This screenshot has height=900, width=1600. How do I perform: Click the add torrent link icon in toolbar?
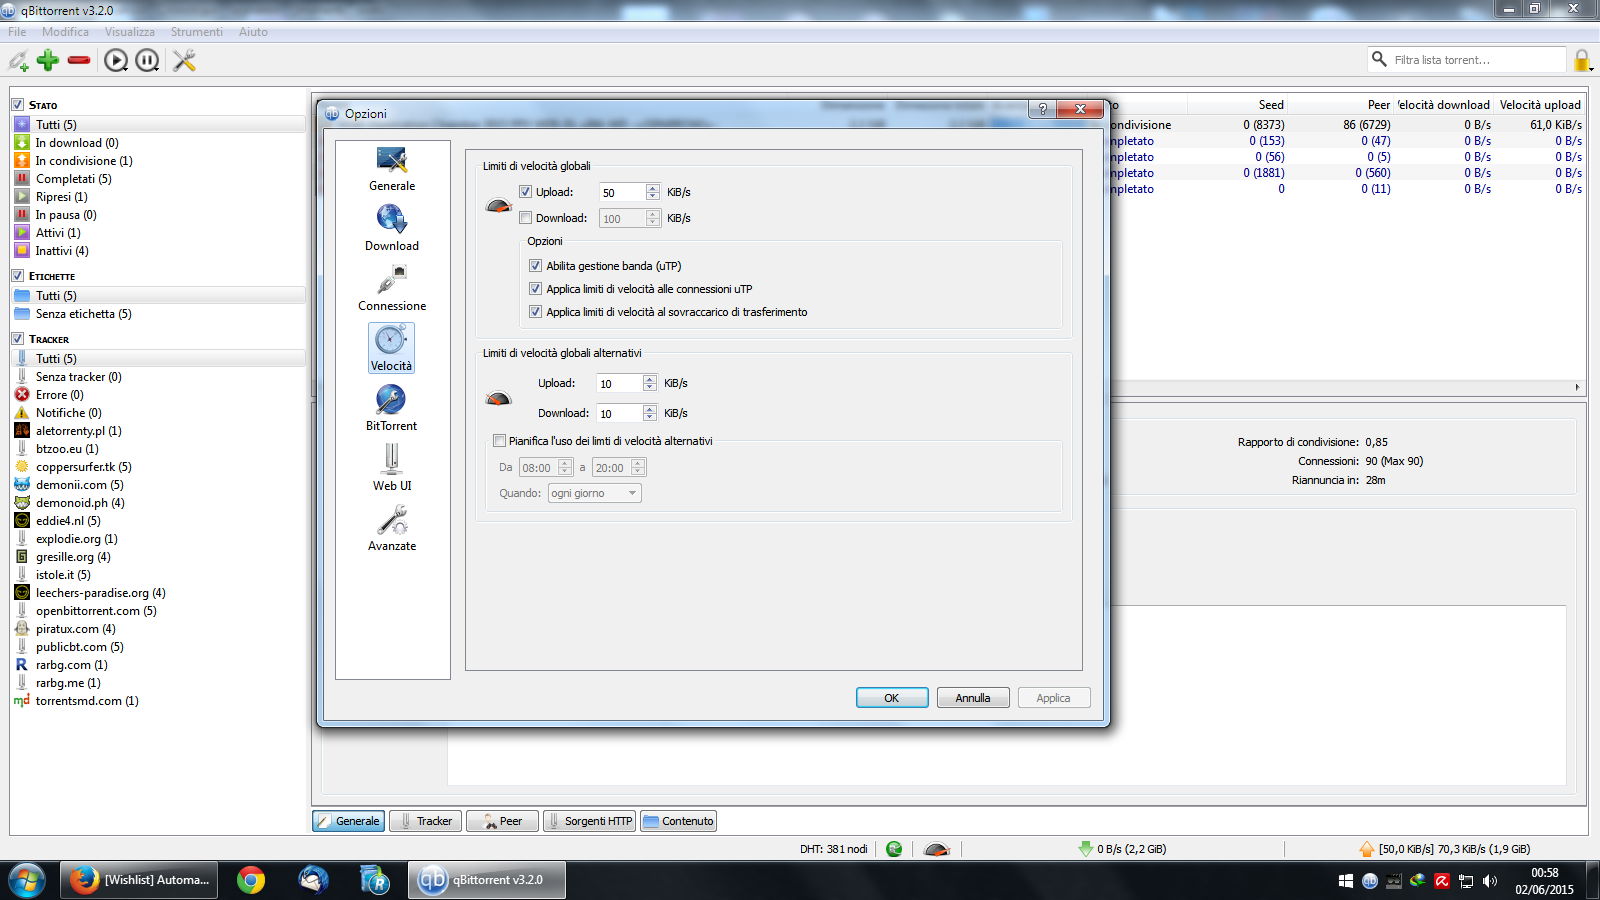18,61
